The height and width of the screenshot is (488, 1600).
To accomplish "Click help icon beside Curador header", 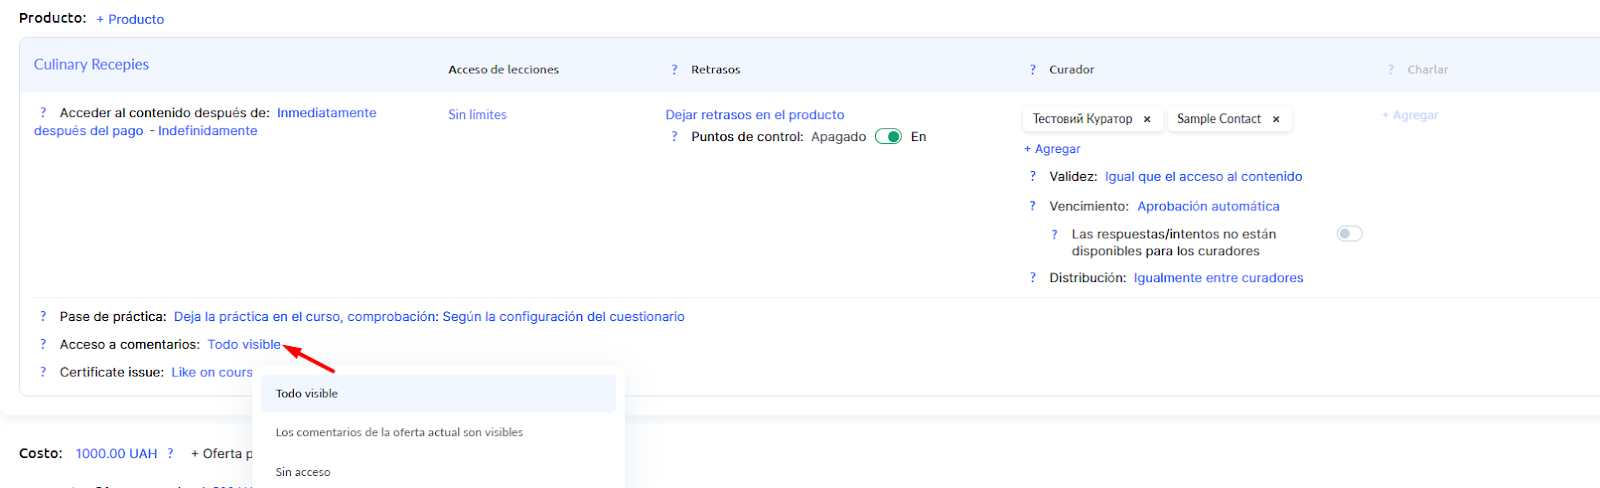I will (1032, 70).
